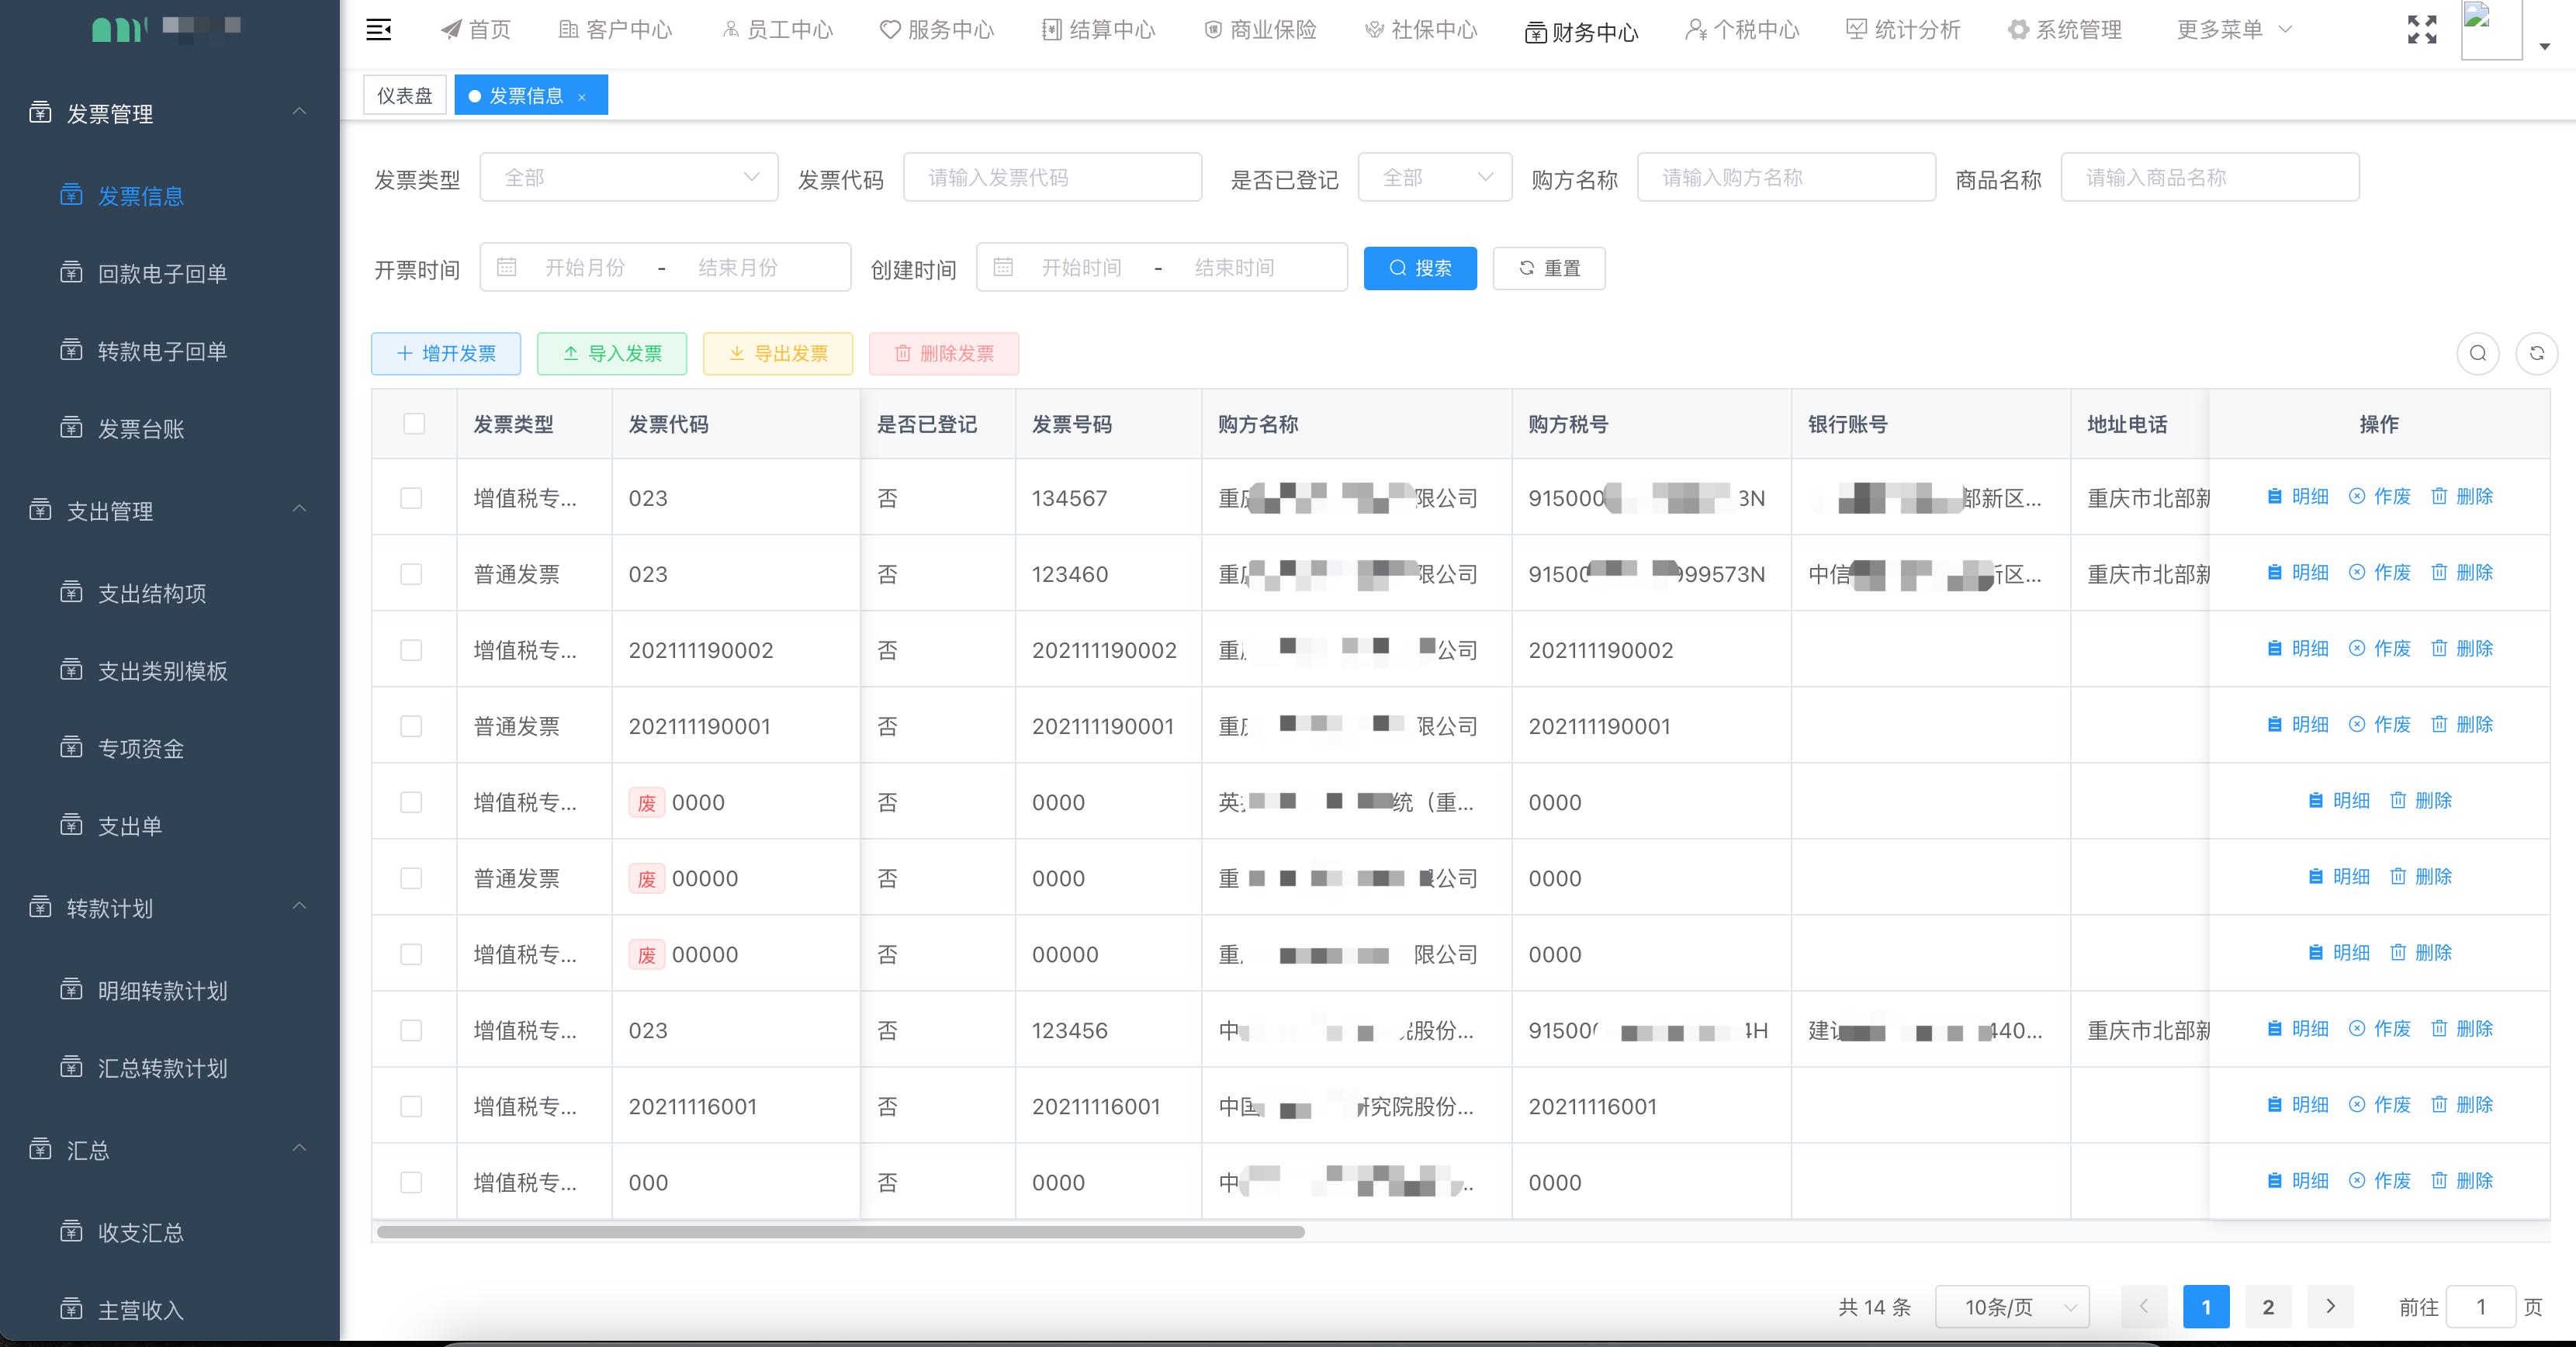Open calendar picker for 创建时间

click(x=1005, y=266)
